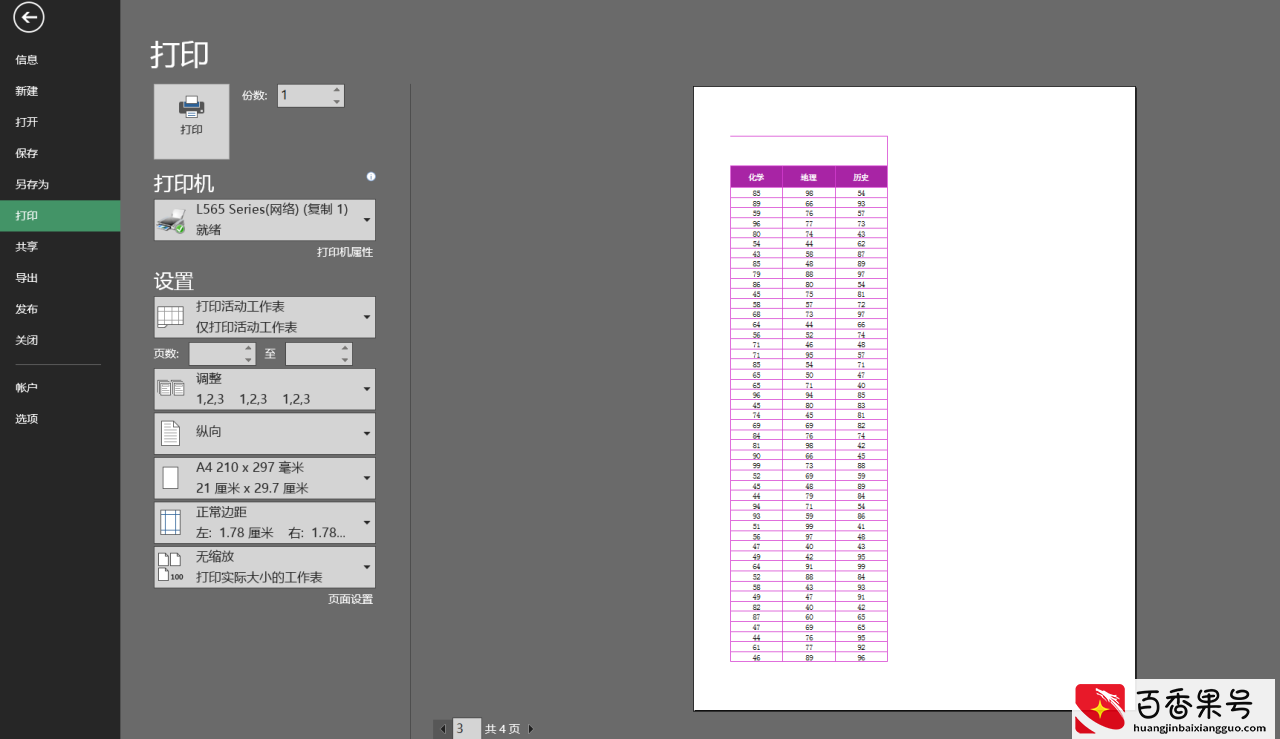This screenshot has height=739, width=1280.
Task: Select 共享 in the sidebar
Action: point(60,247)
